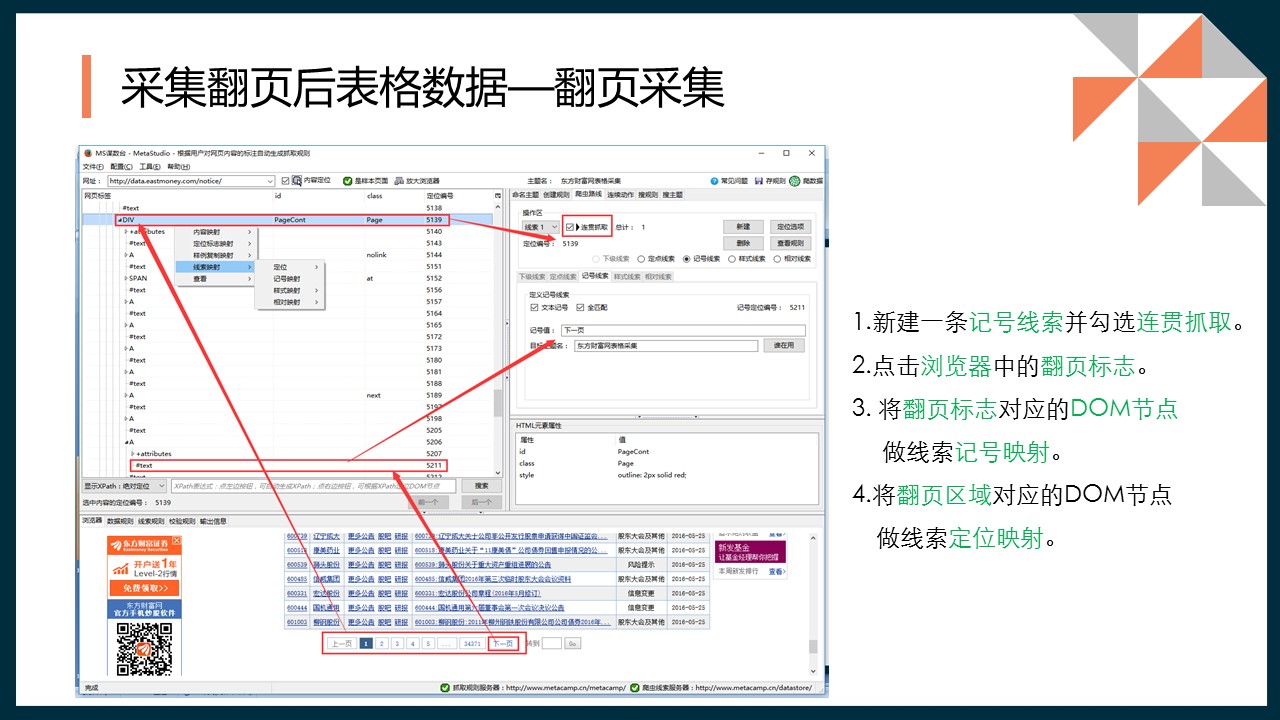Screen dimensions: 1280x720
Task: Click the XPath expression input field
Action: [x=313, y=486]
